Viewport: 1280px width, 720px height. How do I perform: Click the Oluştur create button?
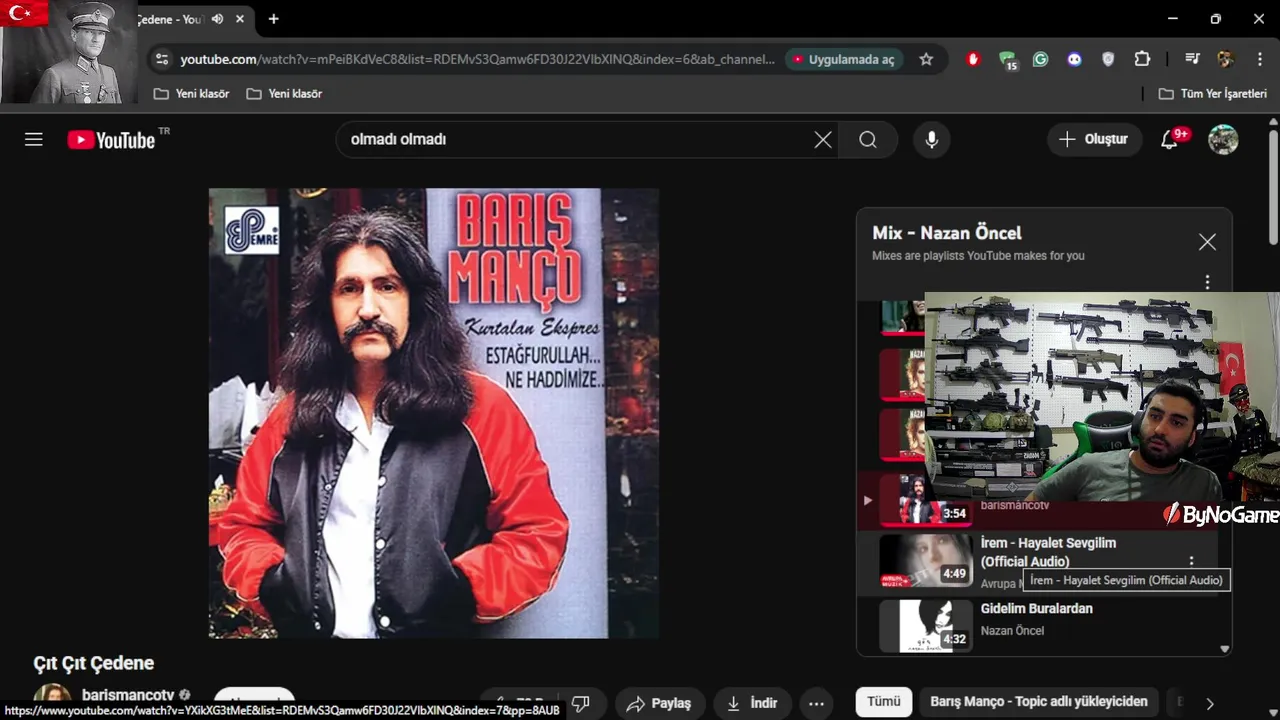(x=1094, y=140)
